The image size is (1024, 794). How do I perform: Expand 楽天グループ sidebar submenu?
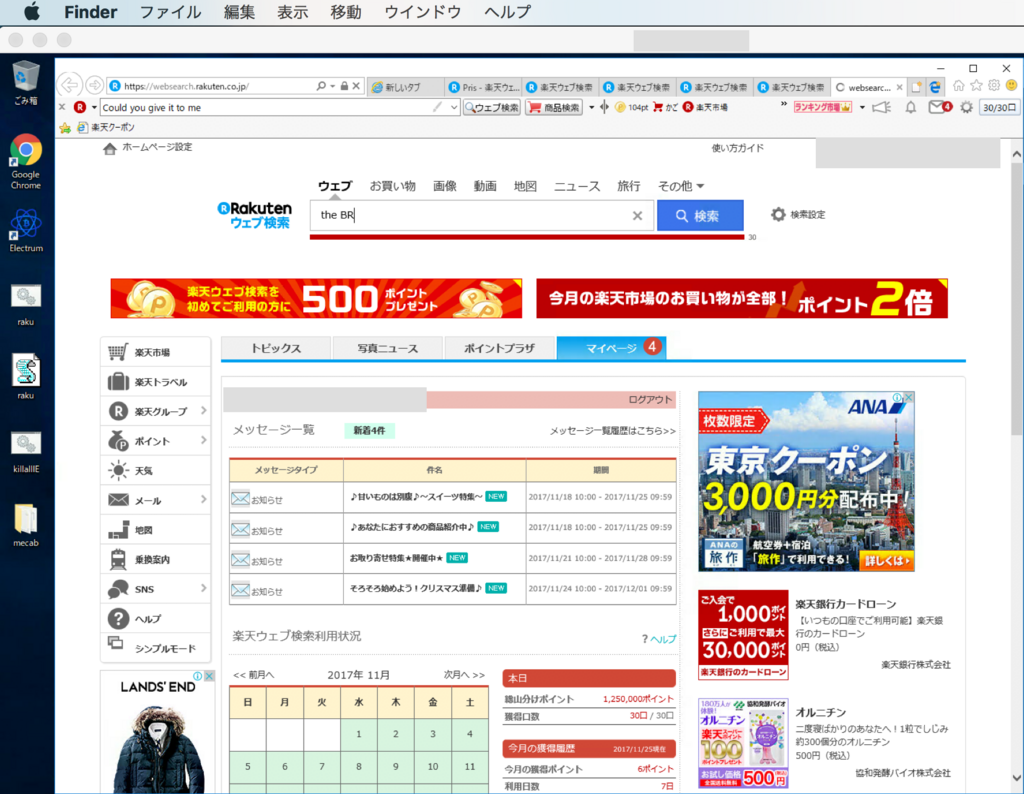point(203,411)
